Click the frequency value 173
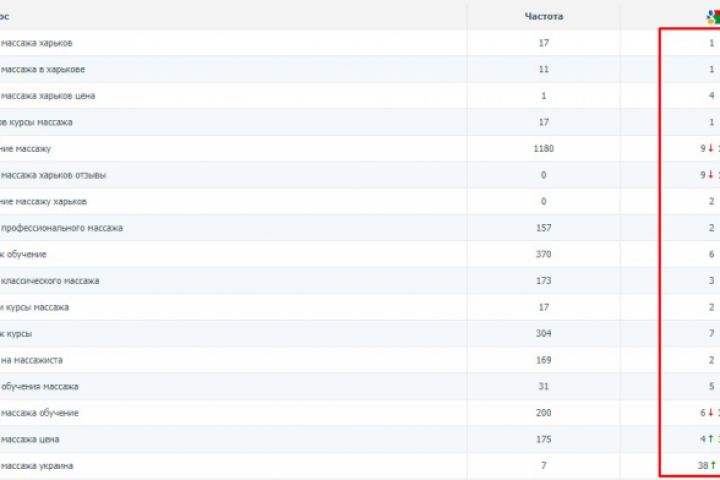Screen dimensions: 720x480 click(x=544, y=281)
